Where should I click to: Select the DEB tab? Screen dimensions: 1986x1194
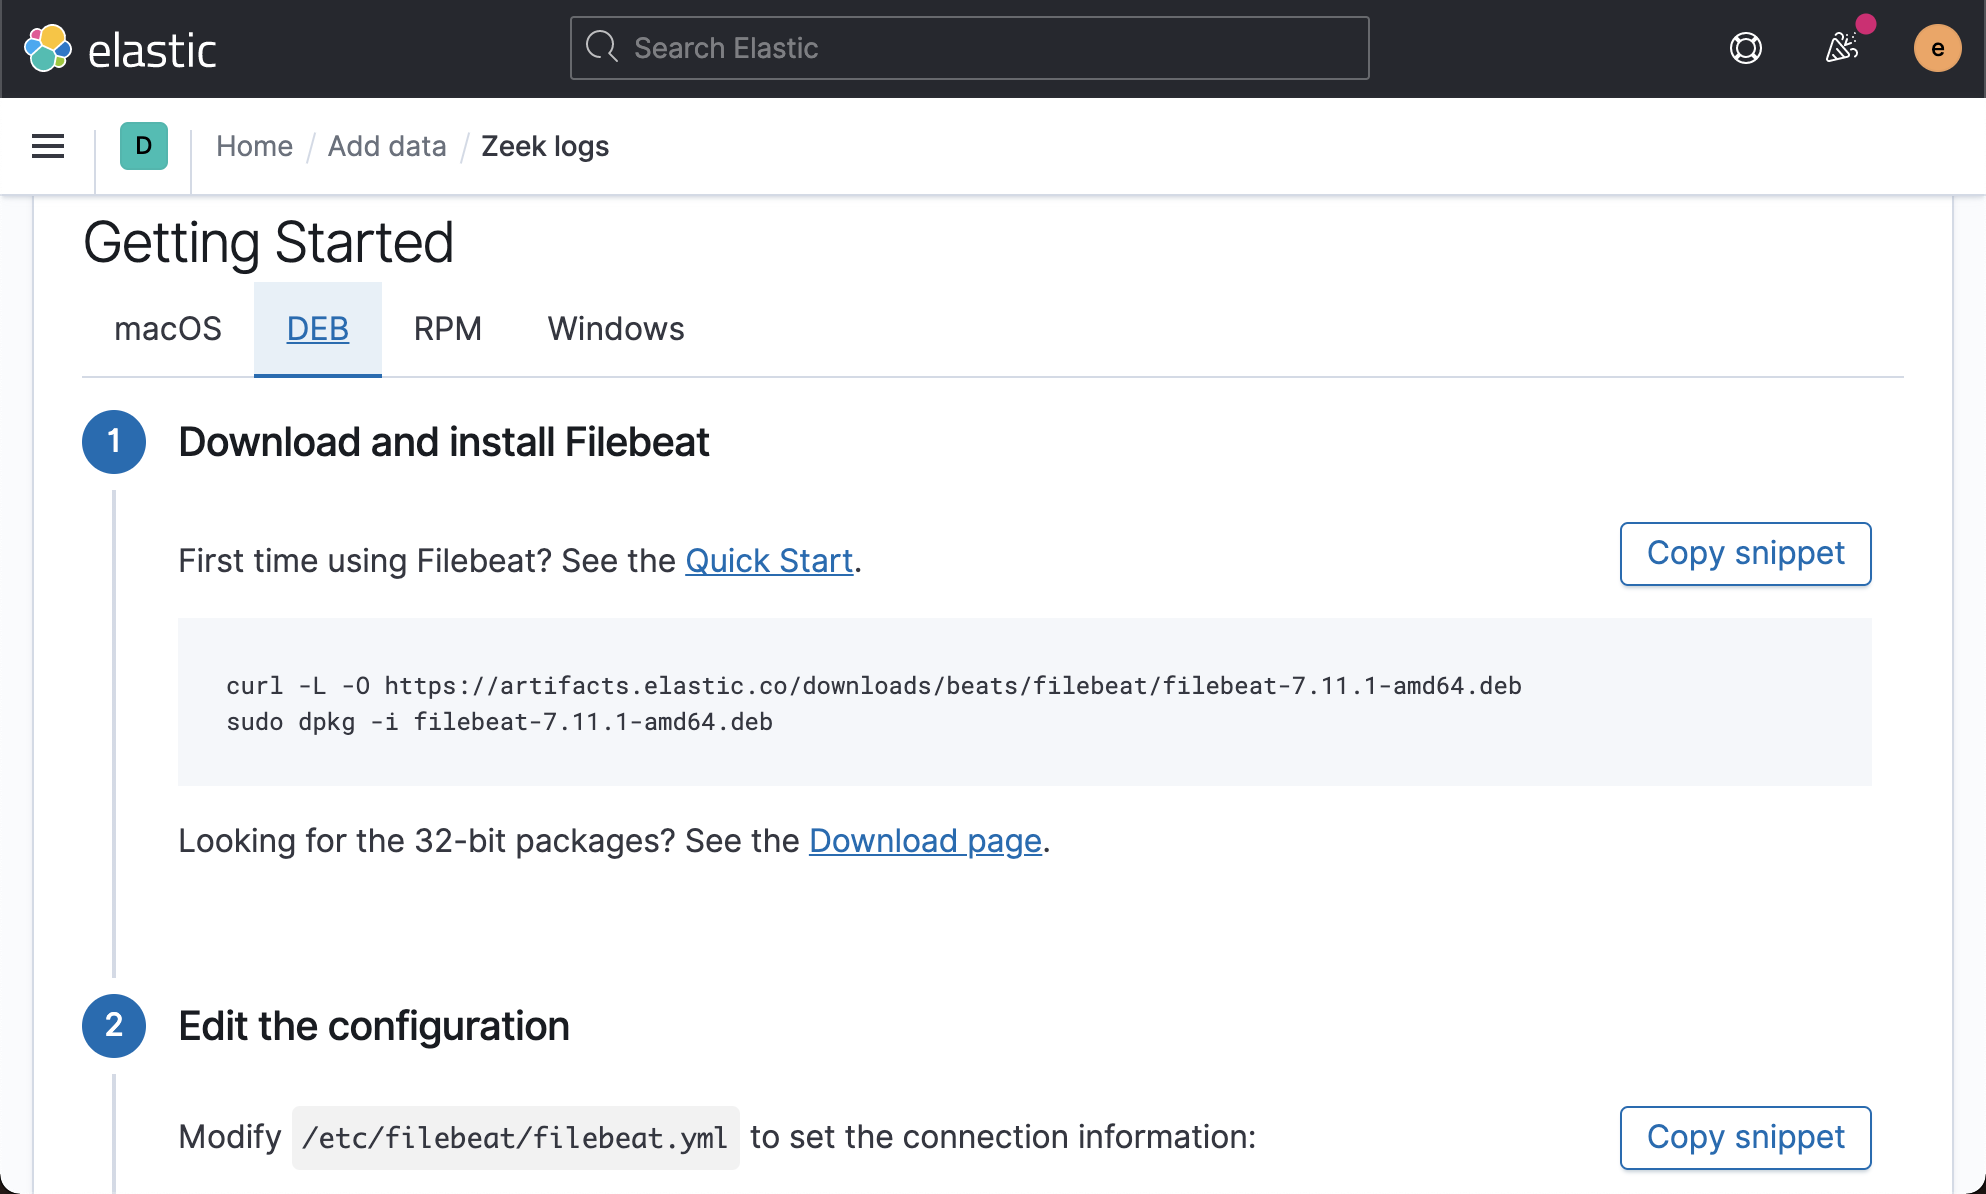point(317,328)
